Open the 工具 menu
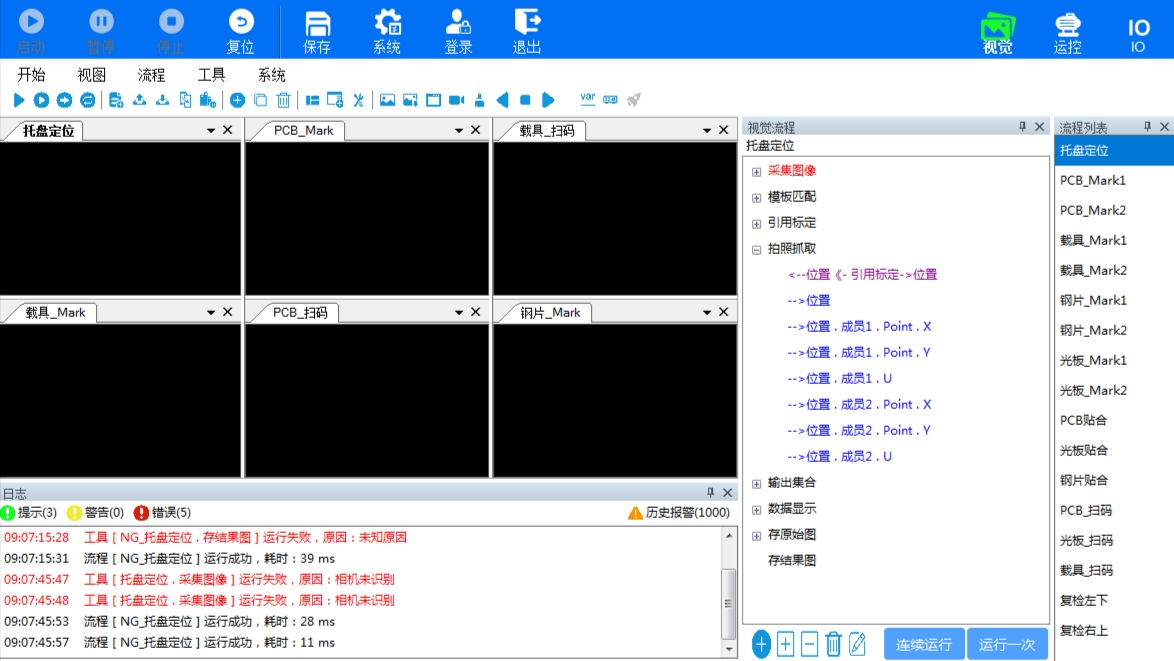The width and height of the screenshot is (1174, 661). (211, 75)
